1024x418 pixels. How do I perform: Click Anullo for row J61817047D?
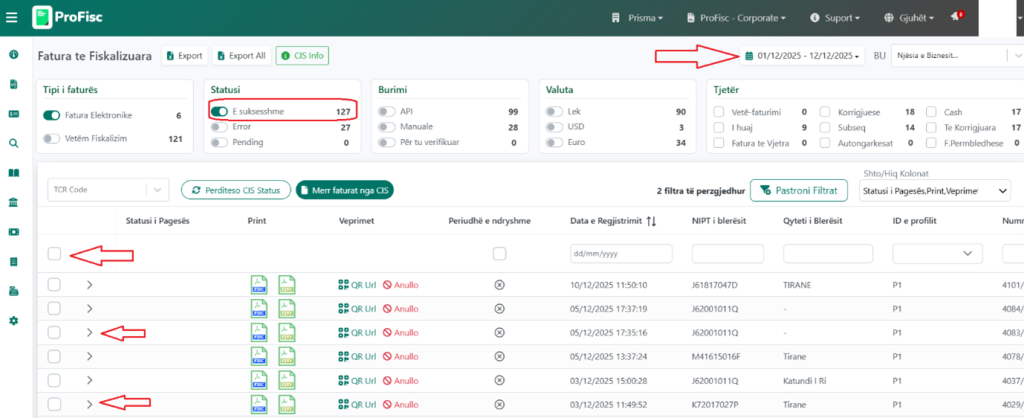tap(400, 285)
